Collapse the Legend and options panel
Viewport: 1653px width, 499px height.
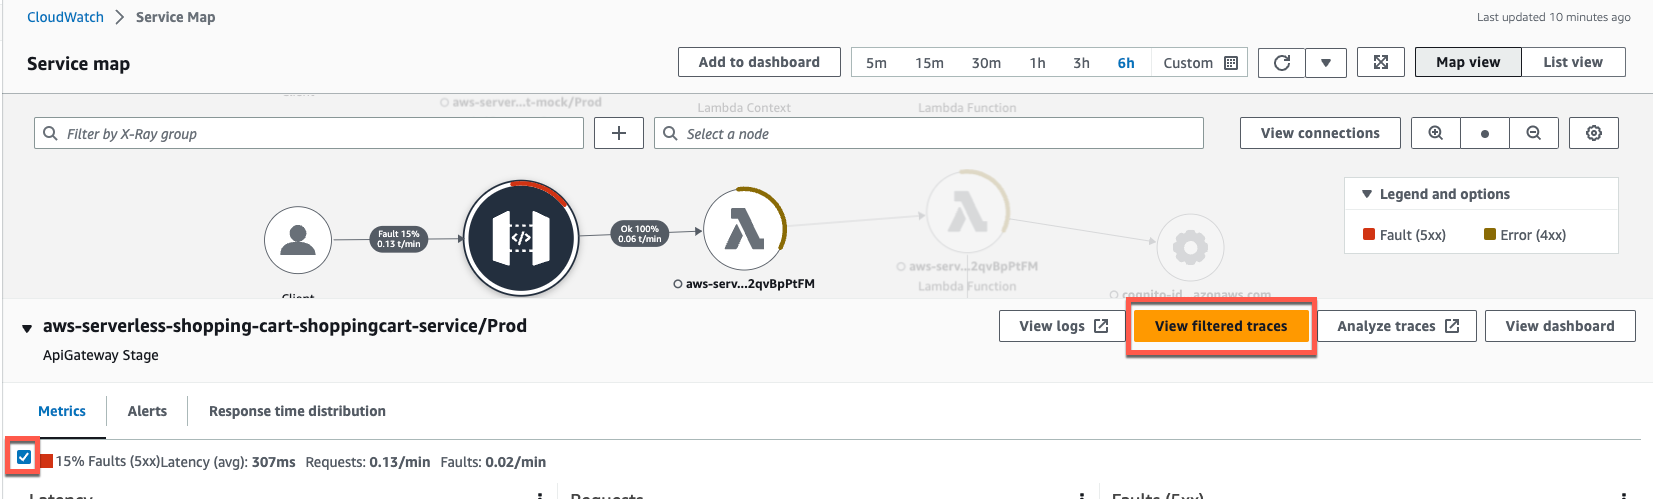point(1367,194)
